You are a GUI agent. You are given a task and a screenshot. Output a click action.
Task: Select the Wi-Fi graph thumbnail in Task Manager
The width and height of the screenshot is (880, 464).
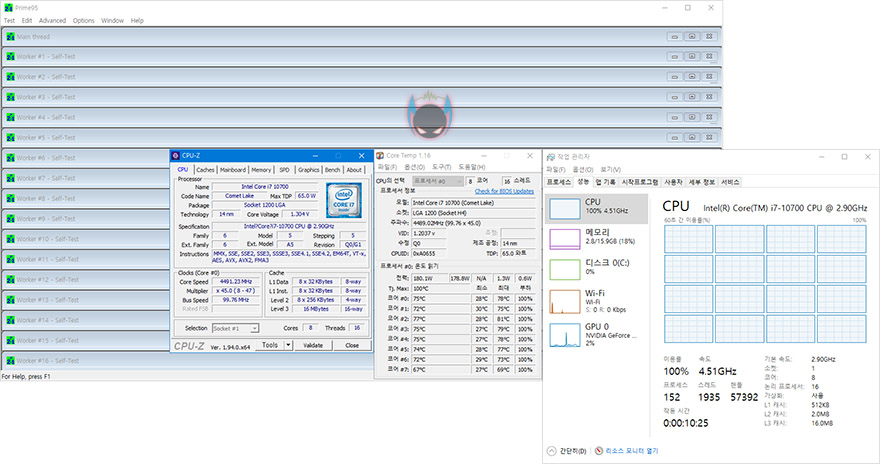click(x=565, y=302)
